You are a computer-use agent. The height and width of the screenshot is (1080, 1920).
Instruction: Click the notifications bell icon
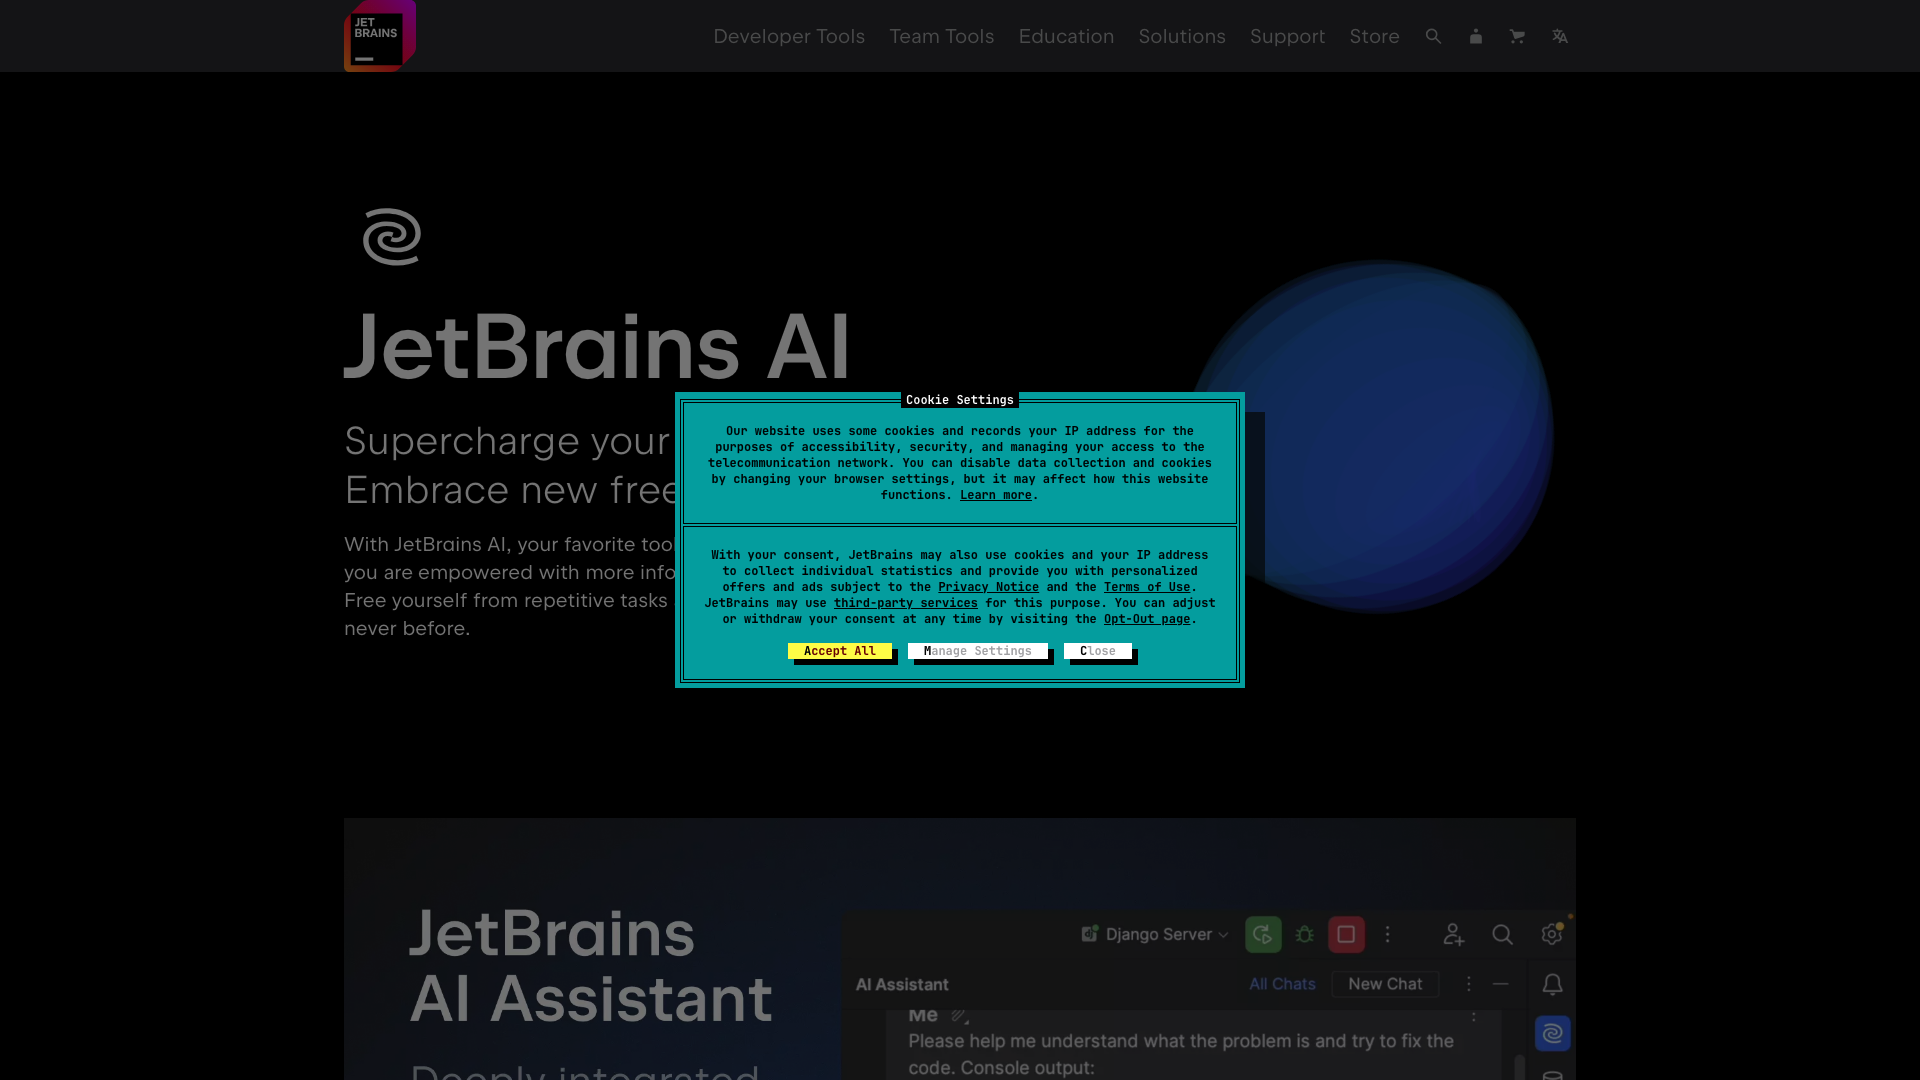[1552, 985]
